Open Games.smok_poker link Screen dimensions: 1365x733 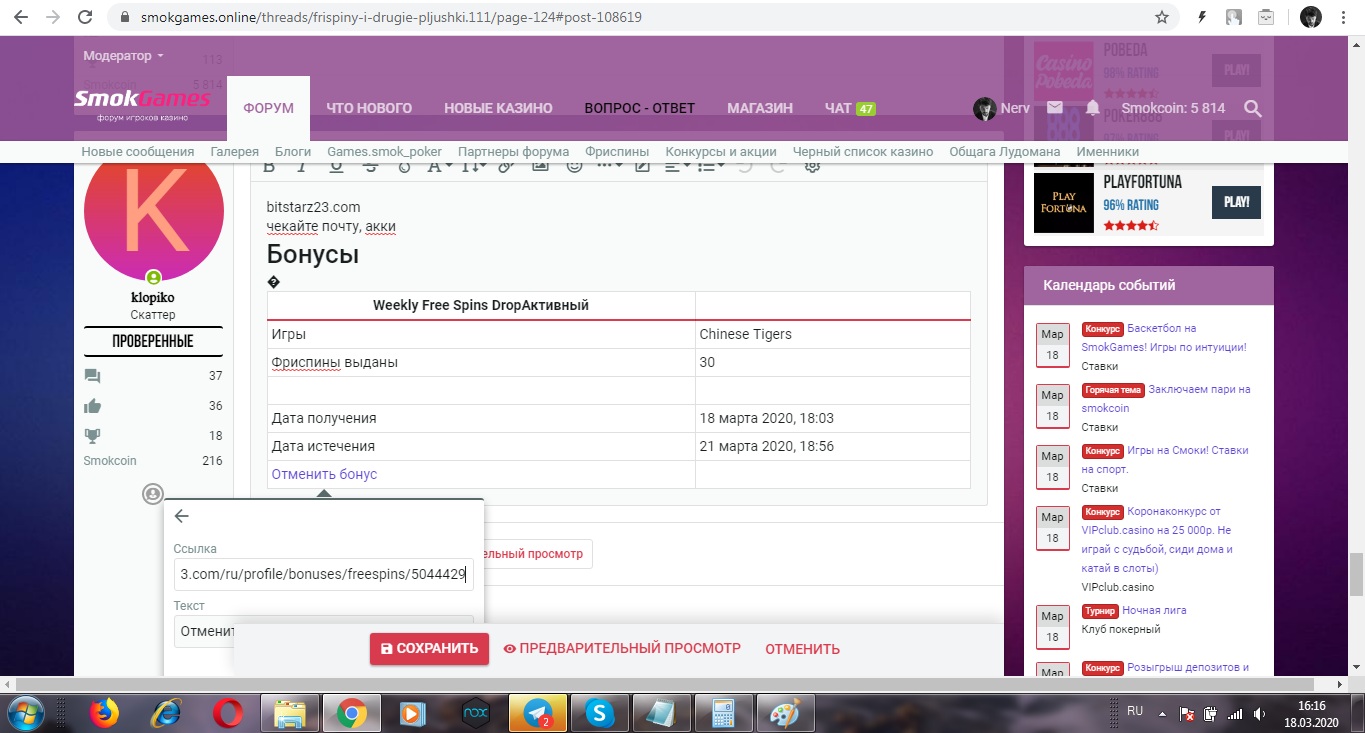click(385, 152)
